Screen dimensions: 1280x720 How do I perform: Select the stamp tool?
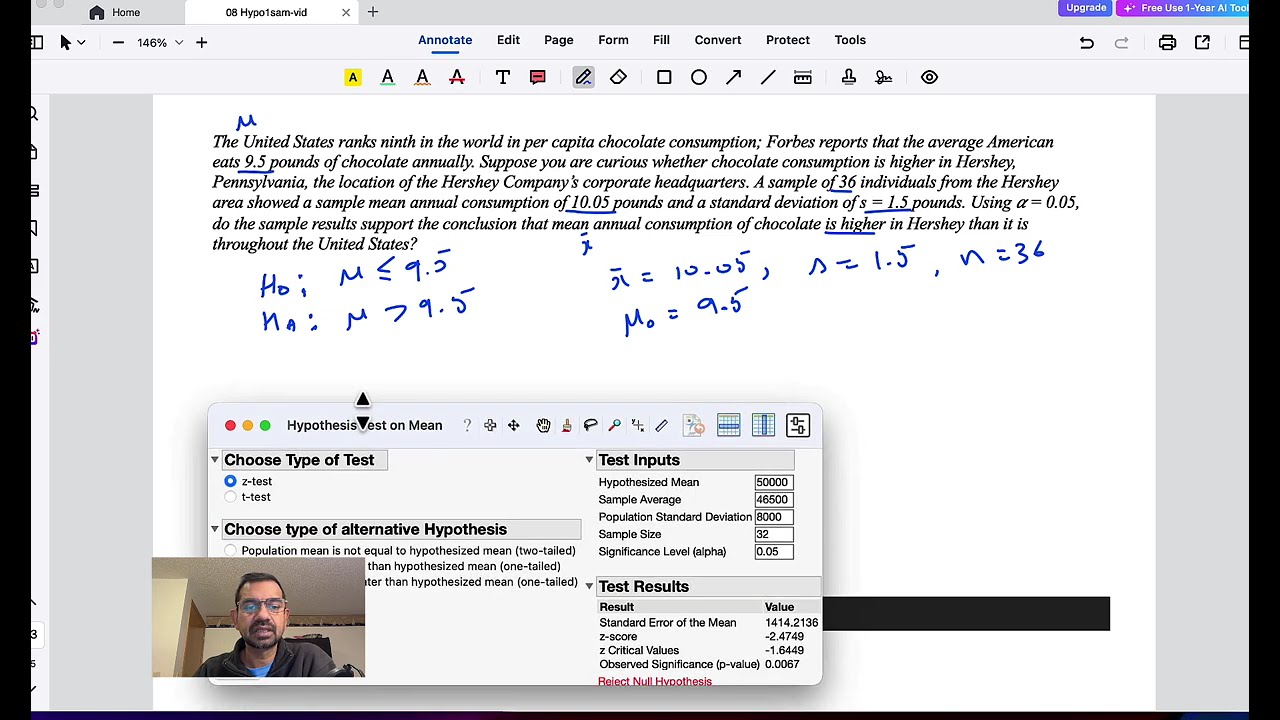pyautogui.click(x=849, y=77)
